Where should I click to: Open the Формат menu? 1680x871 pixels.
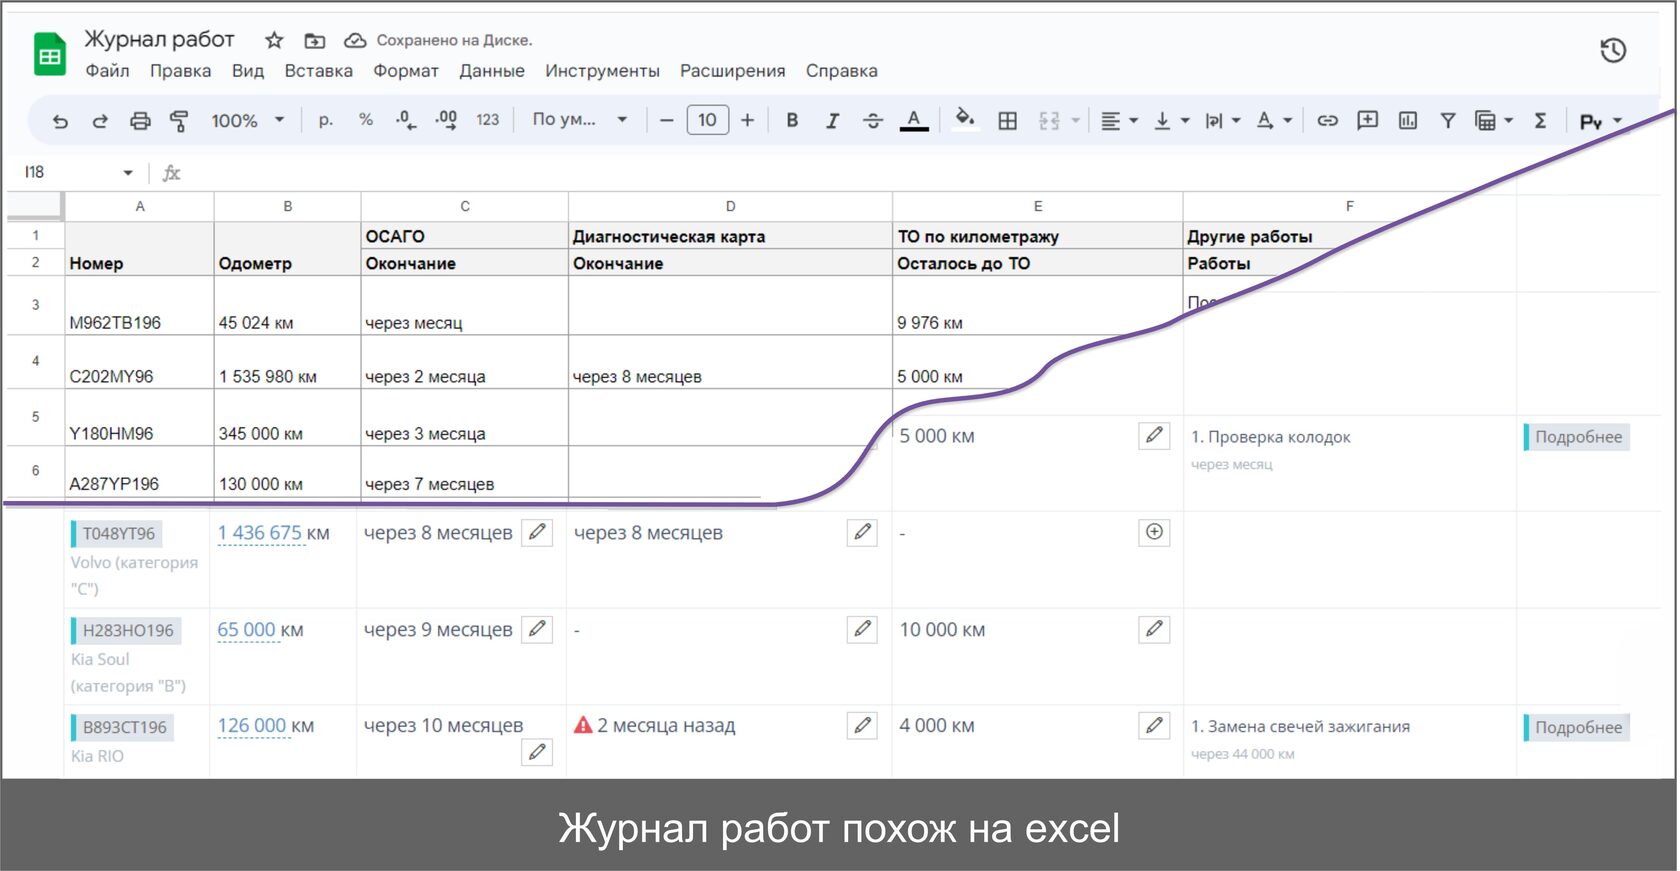point(406,71)
